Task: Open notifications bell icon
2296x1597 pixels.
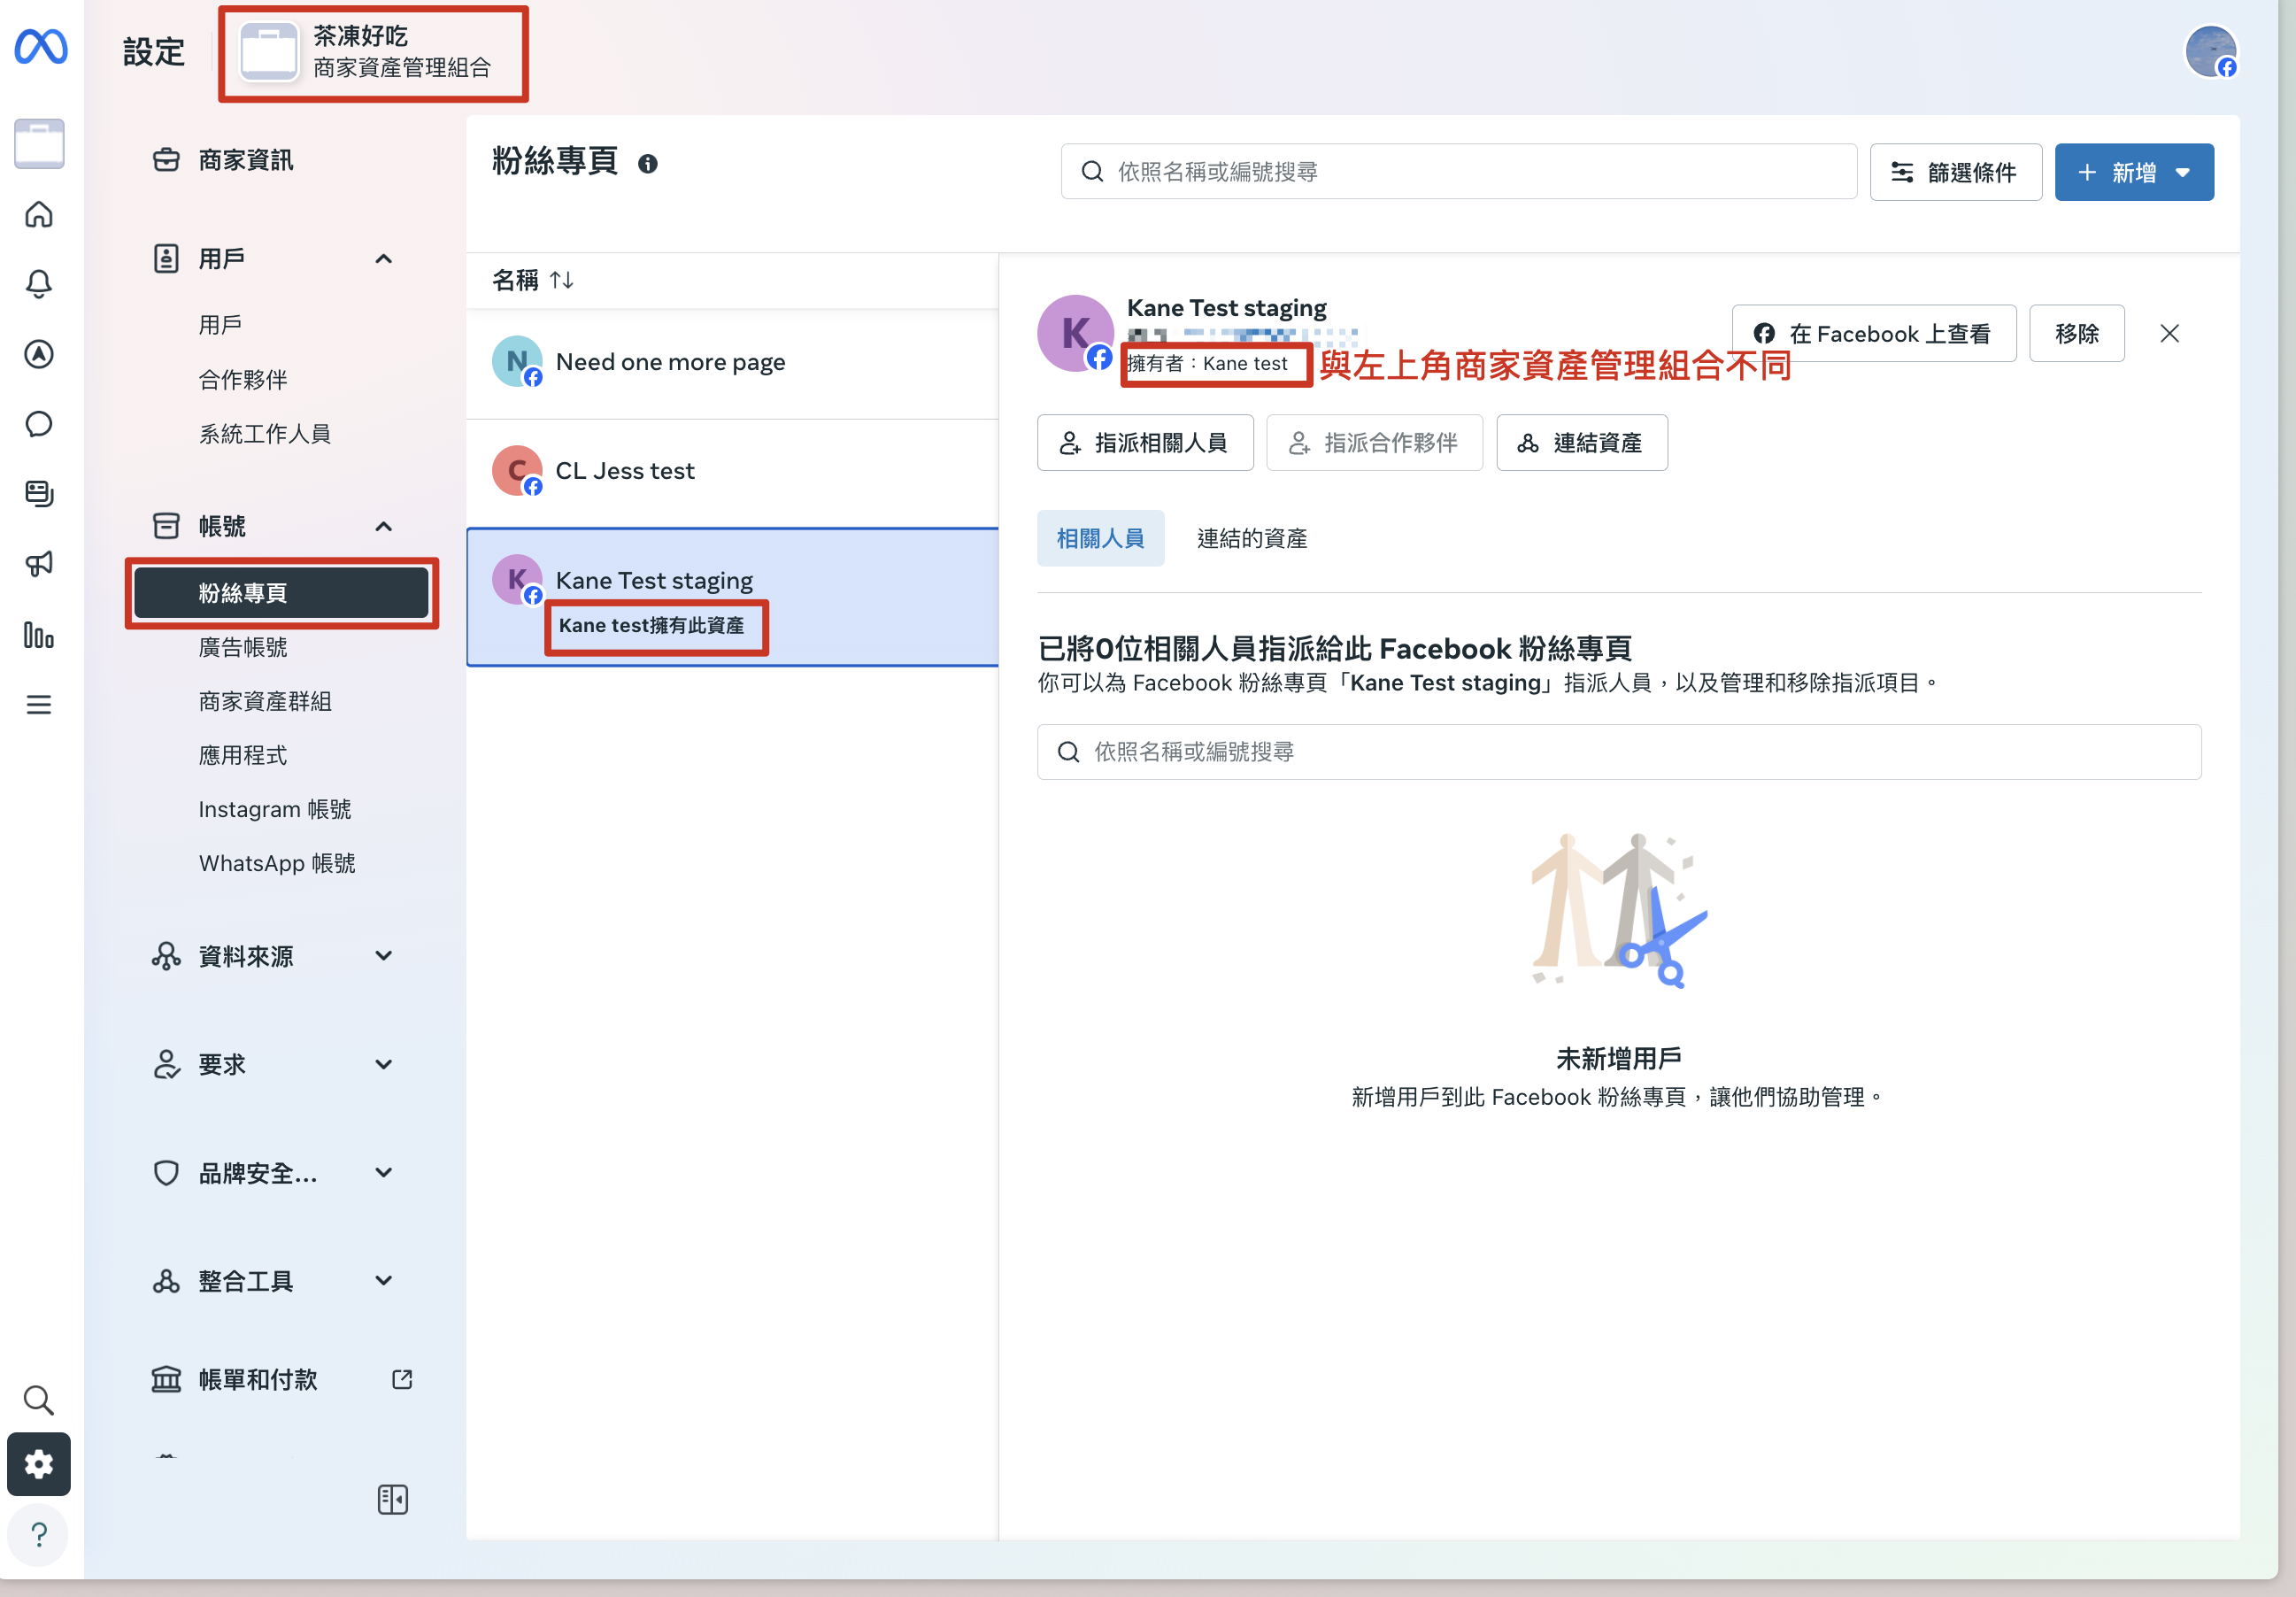Action: (x=39, y=284)
